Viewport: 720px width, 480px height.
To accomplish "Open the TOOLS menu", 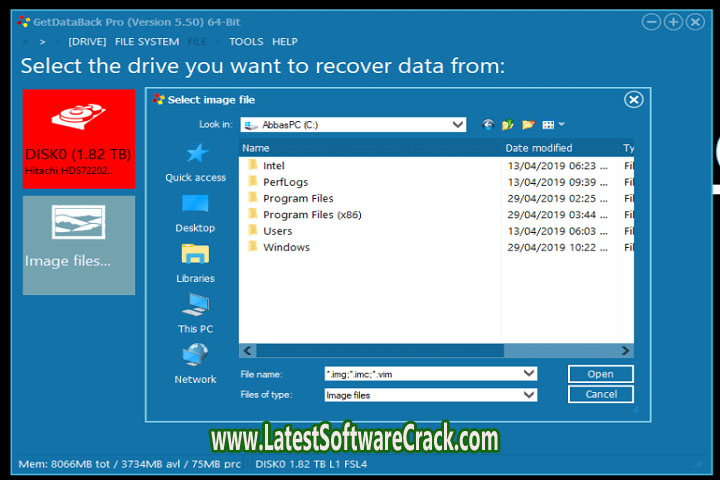I will tap(246, 42).
